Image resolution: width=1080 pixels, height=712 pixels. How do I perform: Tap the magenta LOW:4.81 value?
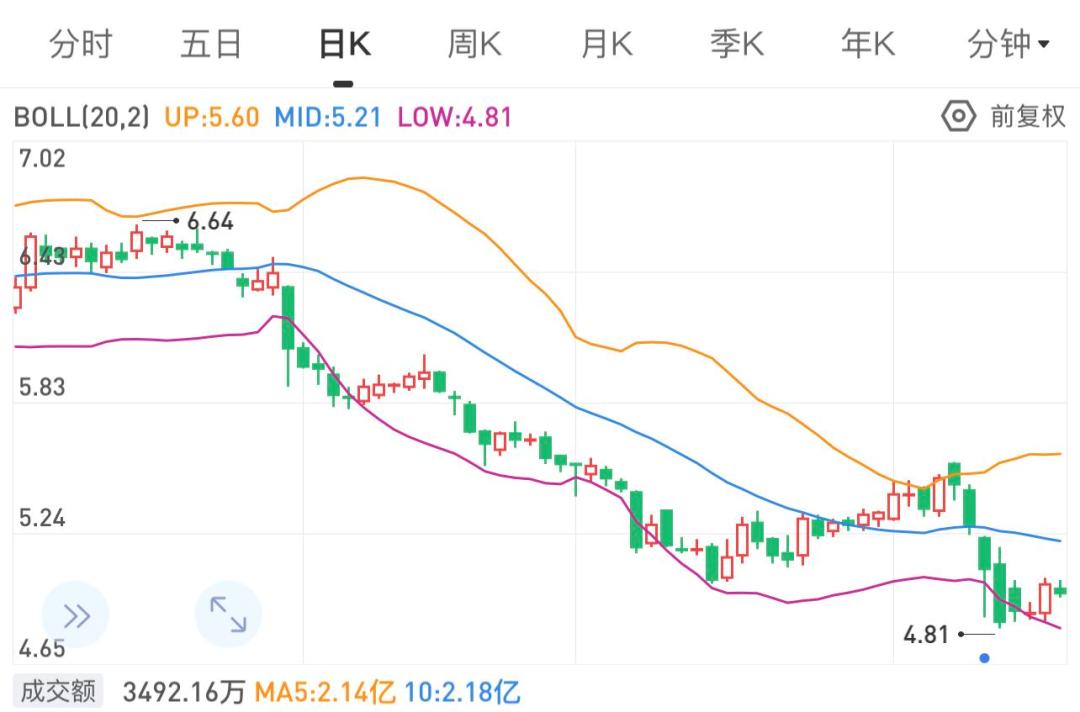click(455, 117)
